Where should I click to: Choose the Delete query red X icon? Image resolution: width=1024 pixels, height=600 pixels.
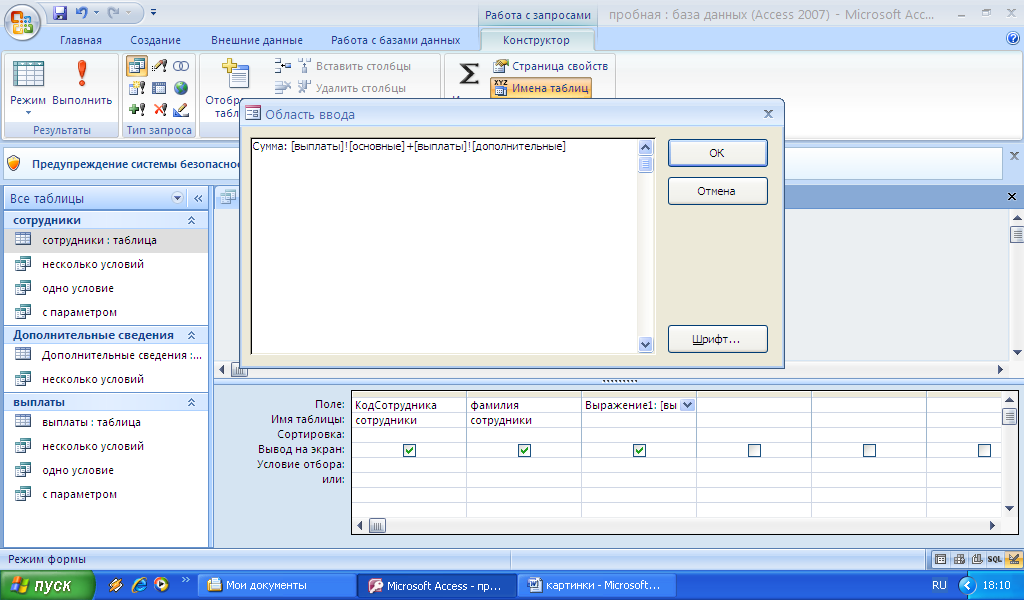click(x=159, y=109)
